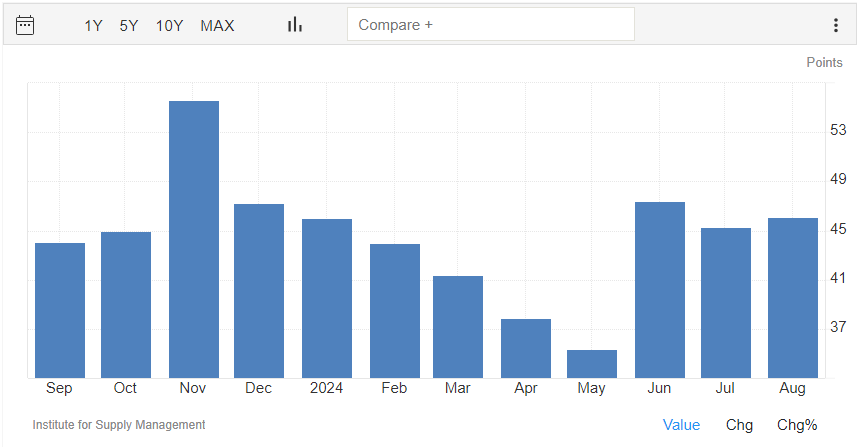This screenshot has width=857, height=447.
Task: Click the Points unit label
Action: 824,62
